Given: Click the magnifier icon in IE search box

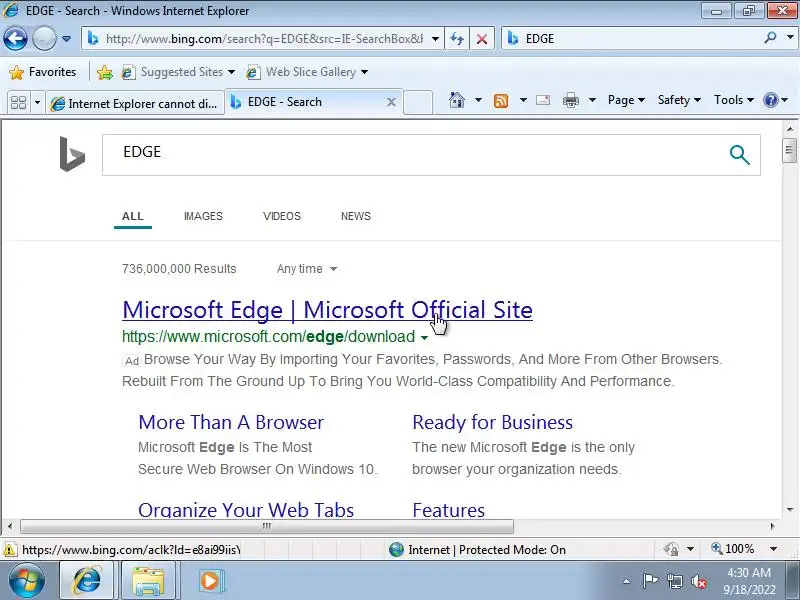Looking at the screenshot, I should point(770,38).
